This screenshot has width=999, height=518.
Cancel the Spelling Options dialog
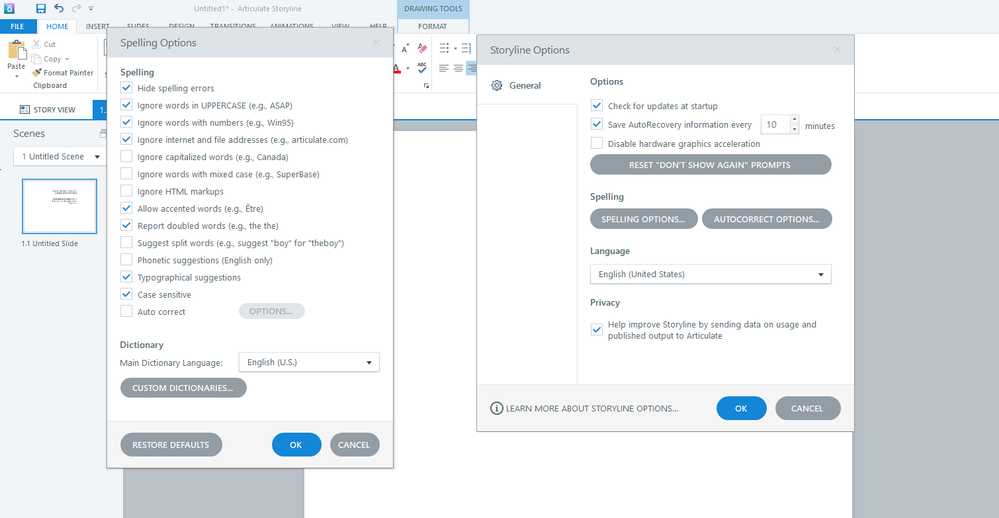[x=354, y=445]
